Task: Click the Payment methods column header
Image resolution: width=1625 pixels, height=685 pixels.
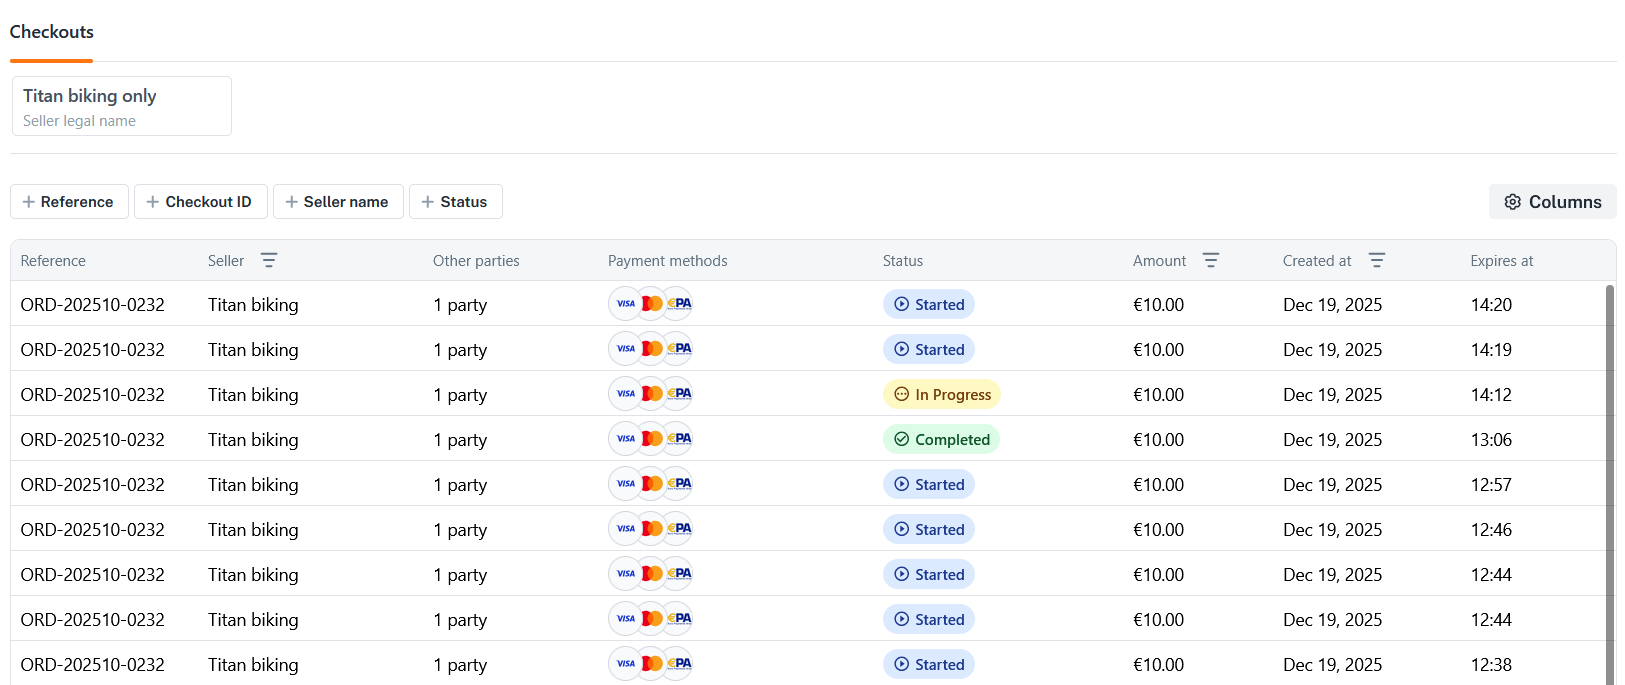Action: pyautogui.click(x=667, y=261)
